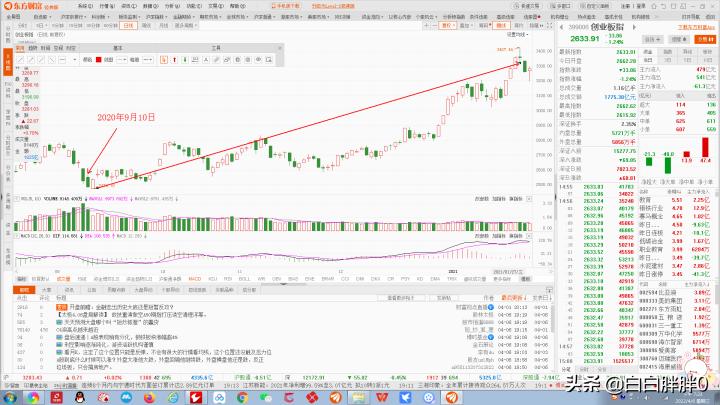Screen dimensions: 720x405
Task: Toggle the eye icon in drawing toolbar
Action: [259, 60]
